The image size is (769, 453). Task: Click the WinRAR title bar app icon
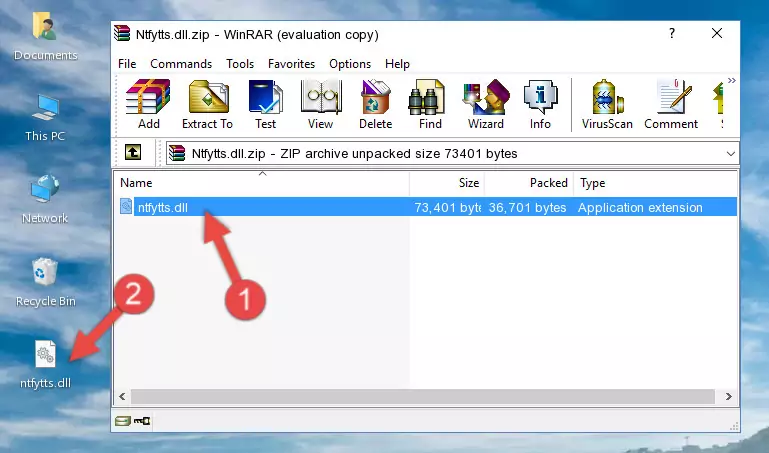[x=122, y=33]
